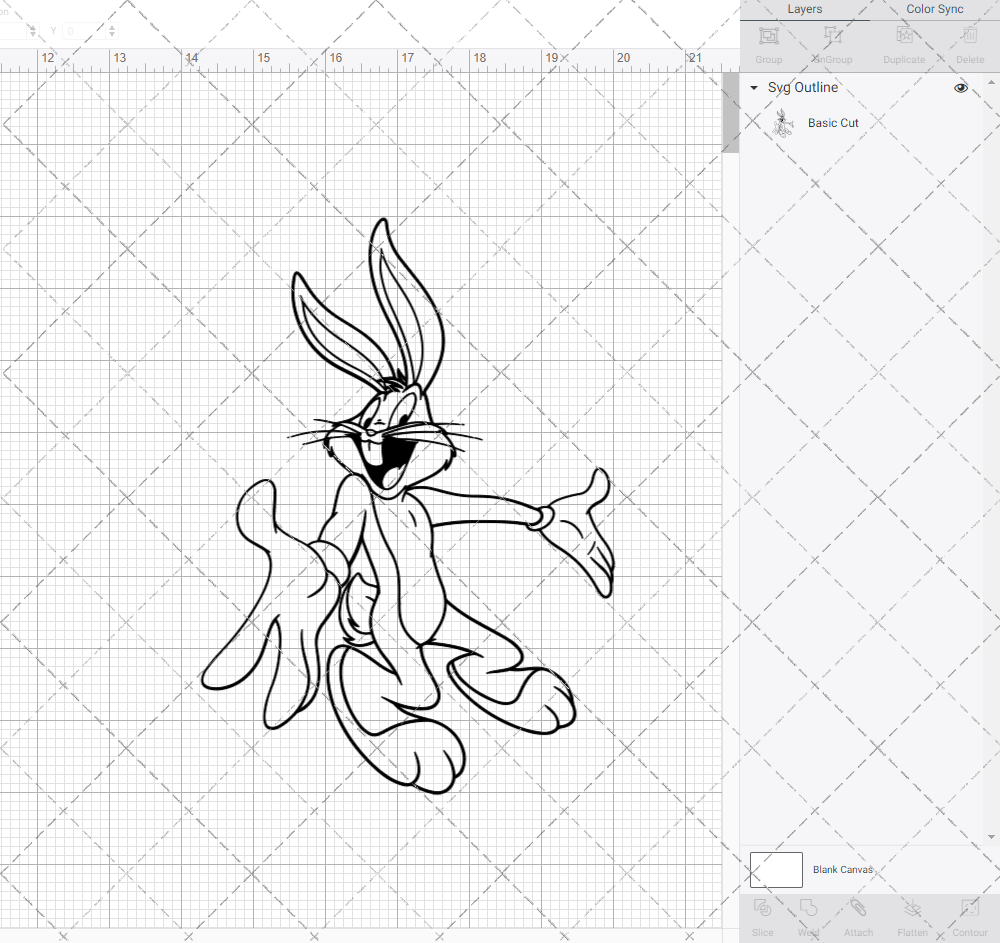Select the Basic Cut layer thumbnail

pos(782,123)
